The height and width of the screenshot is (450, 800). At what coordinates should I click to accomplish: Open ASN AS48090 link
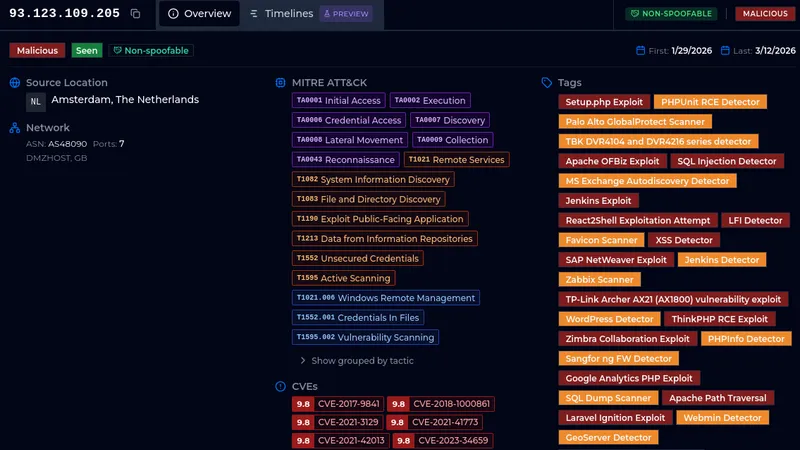[67, 144]
